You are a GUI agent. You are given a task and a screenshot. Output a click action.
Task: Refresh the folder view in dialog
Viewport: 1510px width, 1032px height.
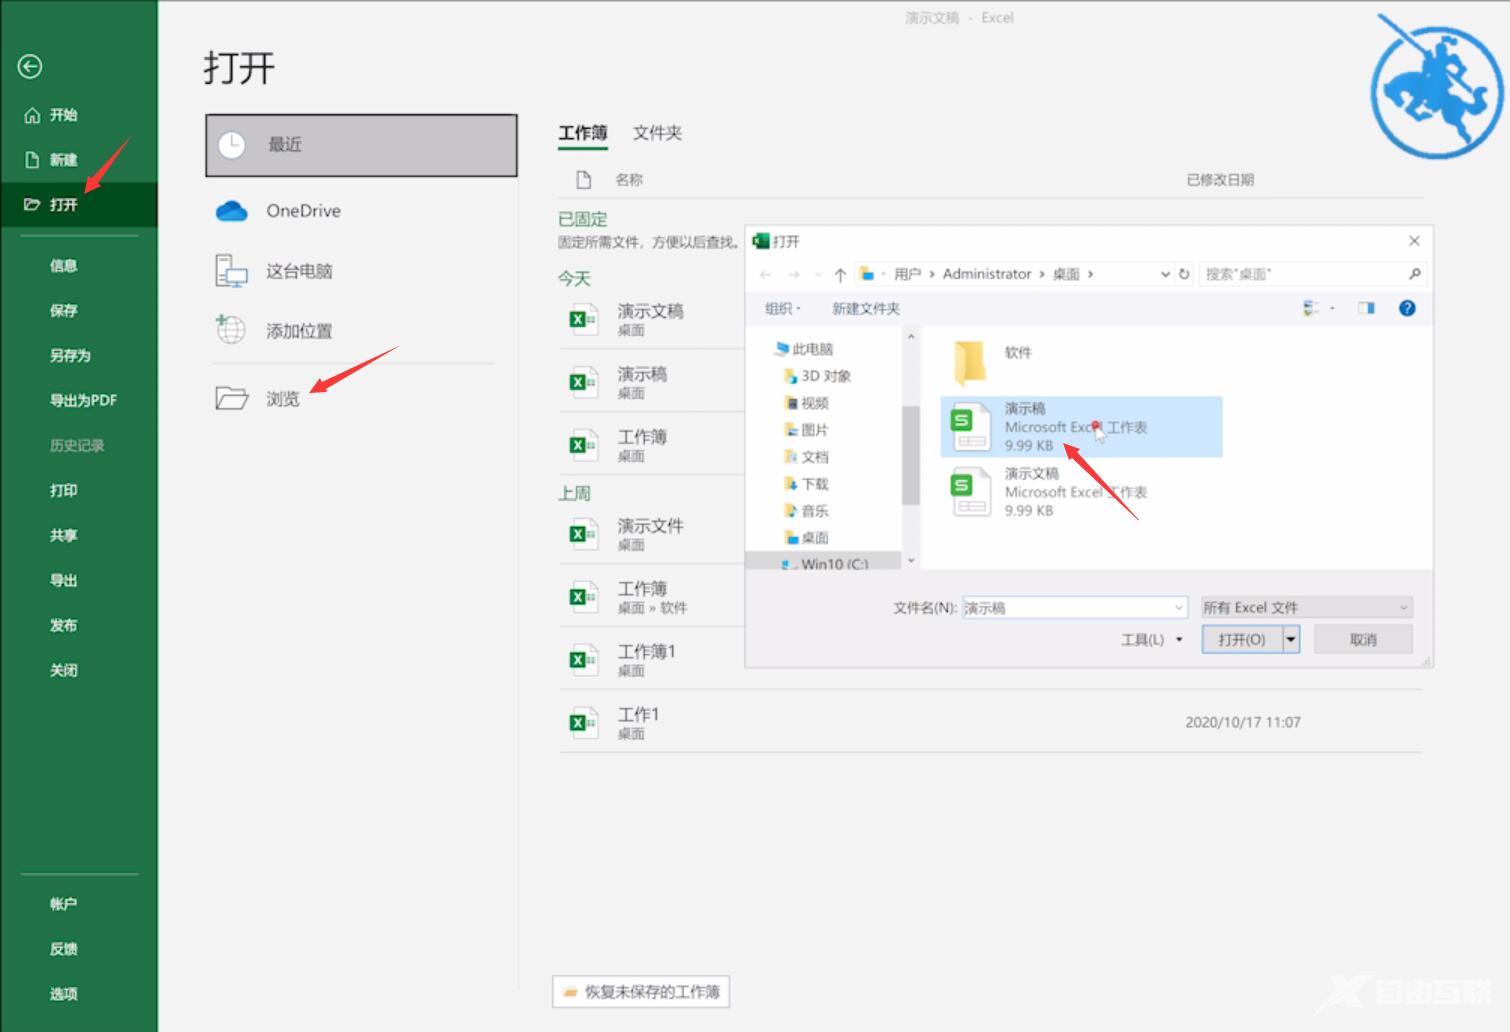click(1184, 274)
